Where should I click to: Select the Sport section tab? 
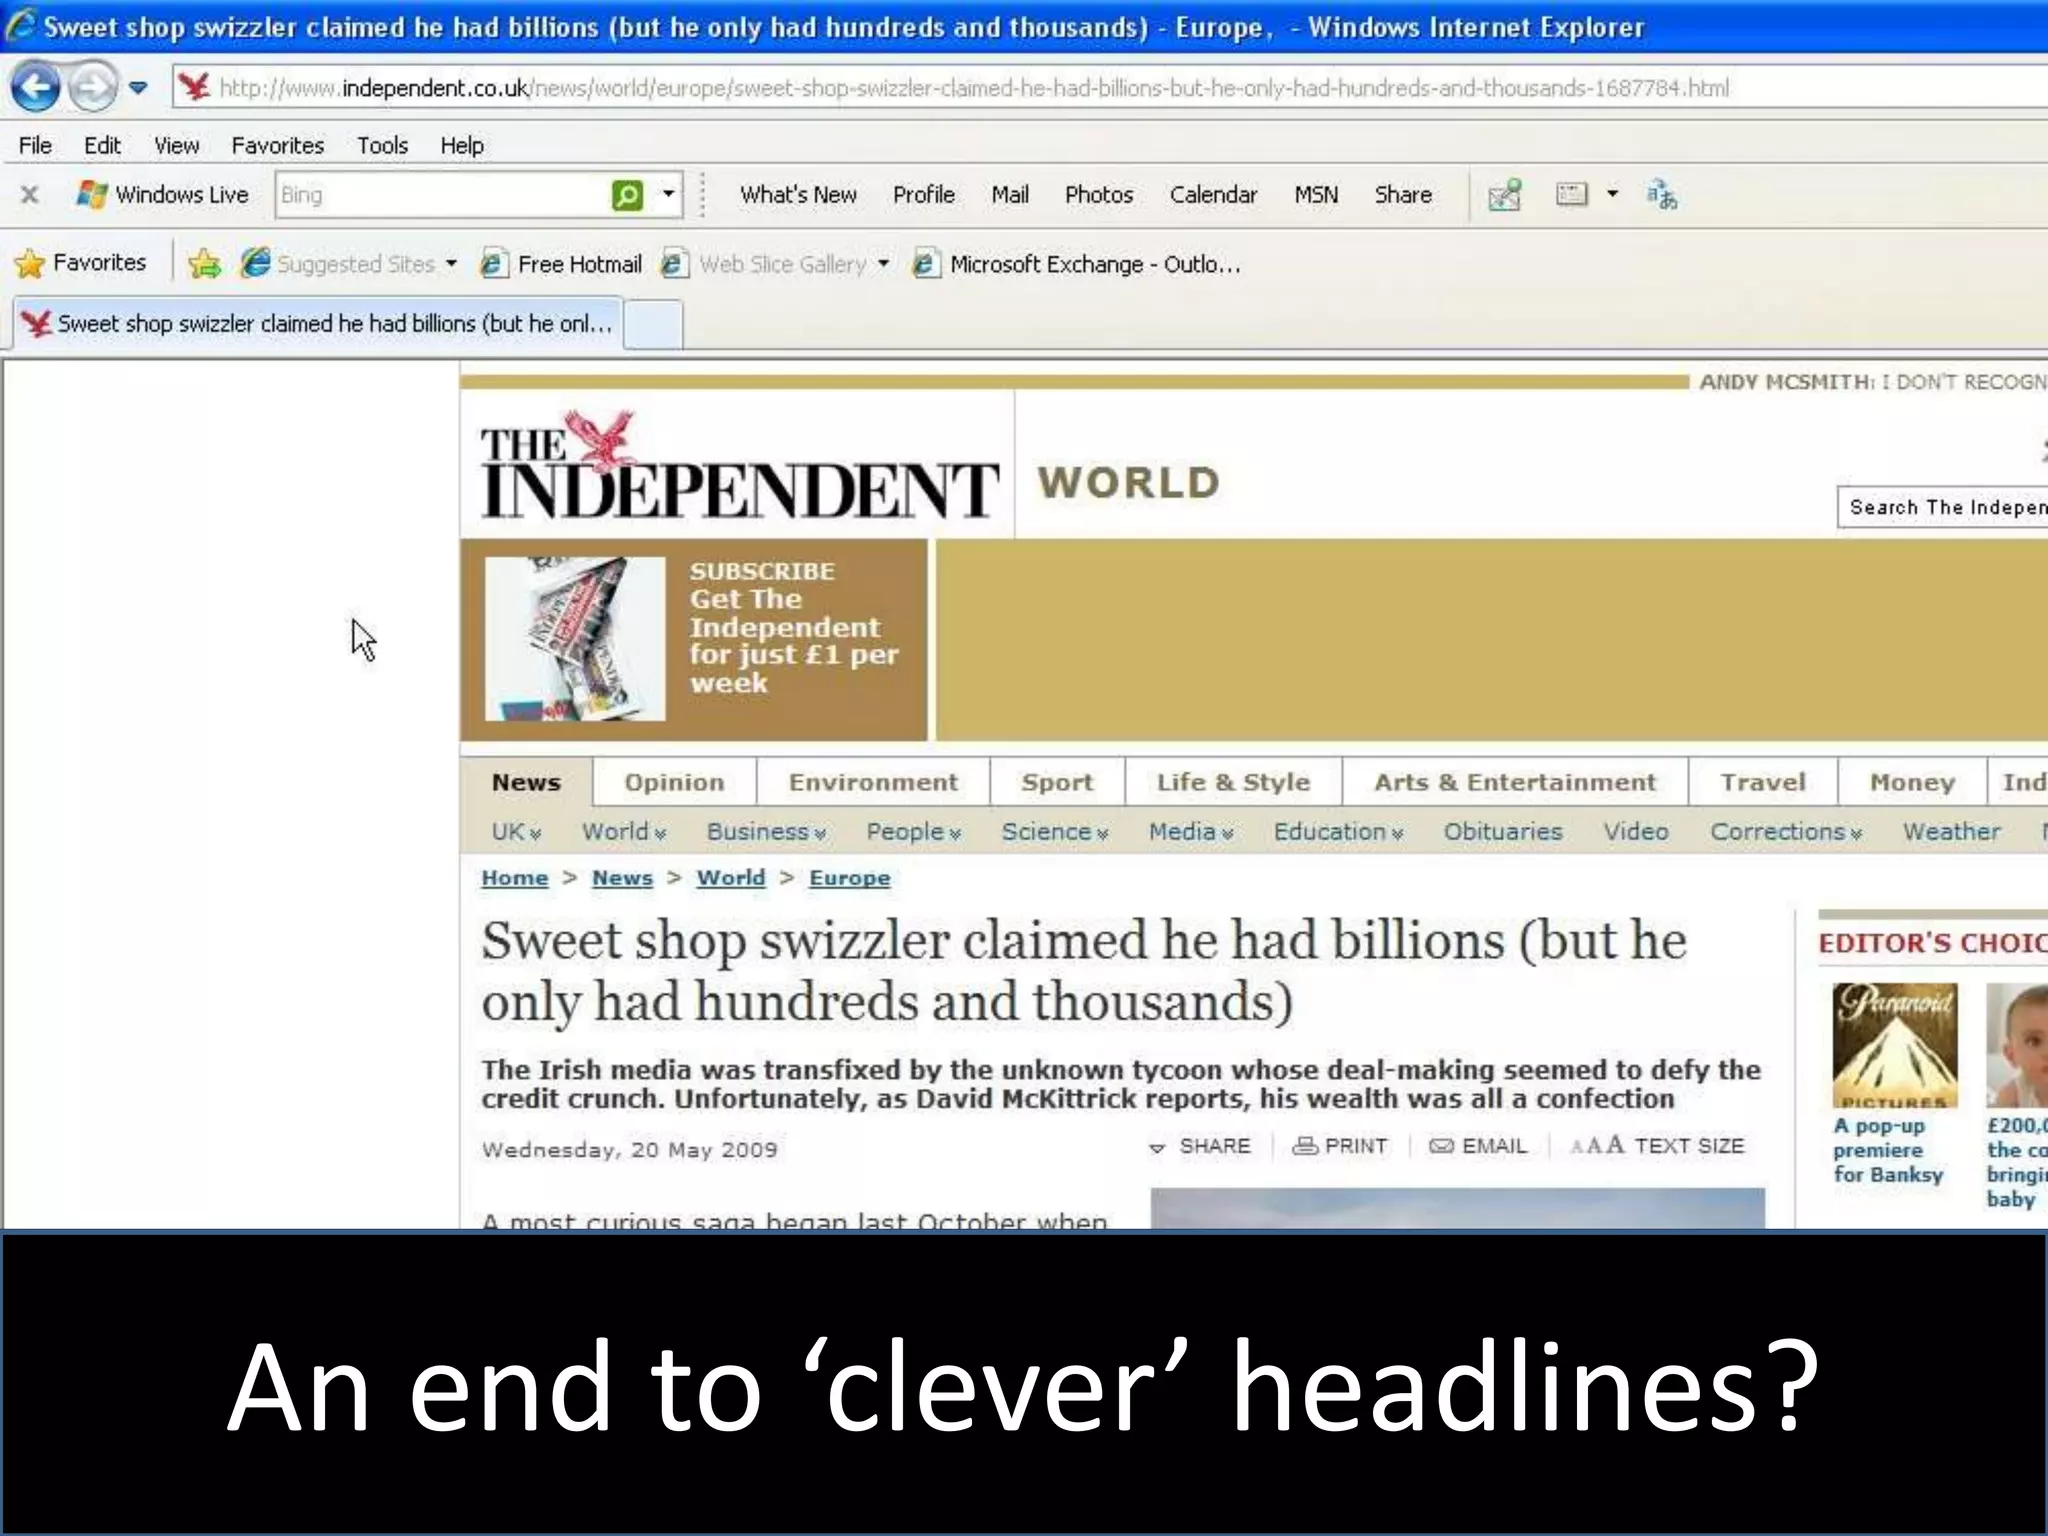(x=1057, y=782)
